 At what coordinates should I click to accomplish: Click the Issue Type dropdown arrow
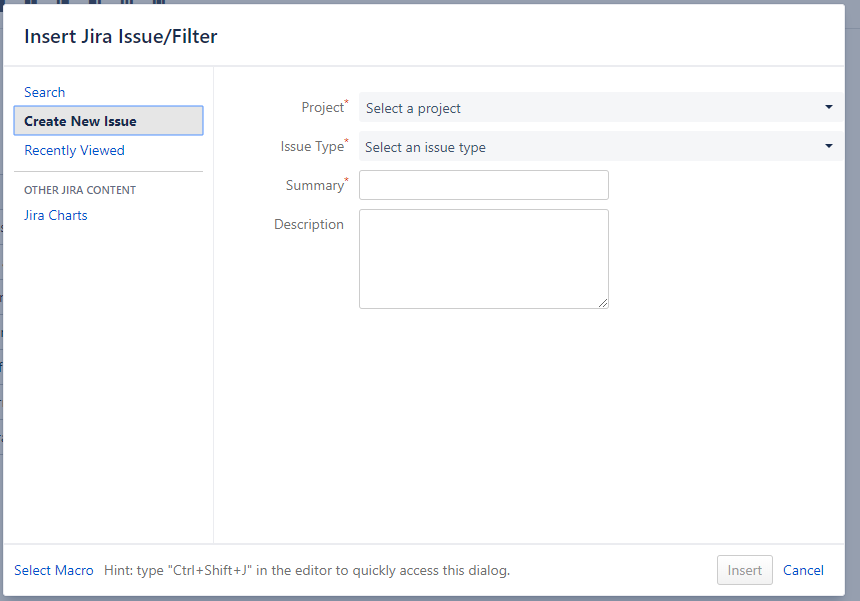tap(829, 146)
